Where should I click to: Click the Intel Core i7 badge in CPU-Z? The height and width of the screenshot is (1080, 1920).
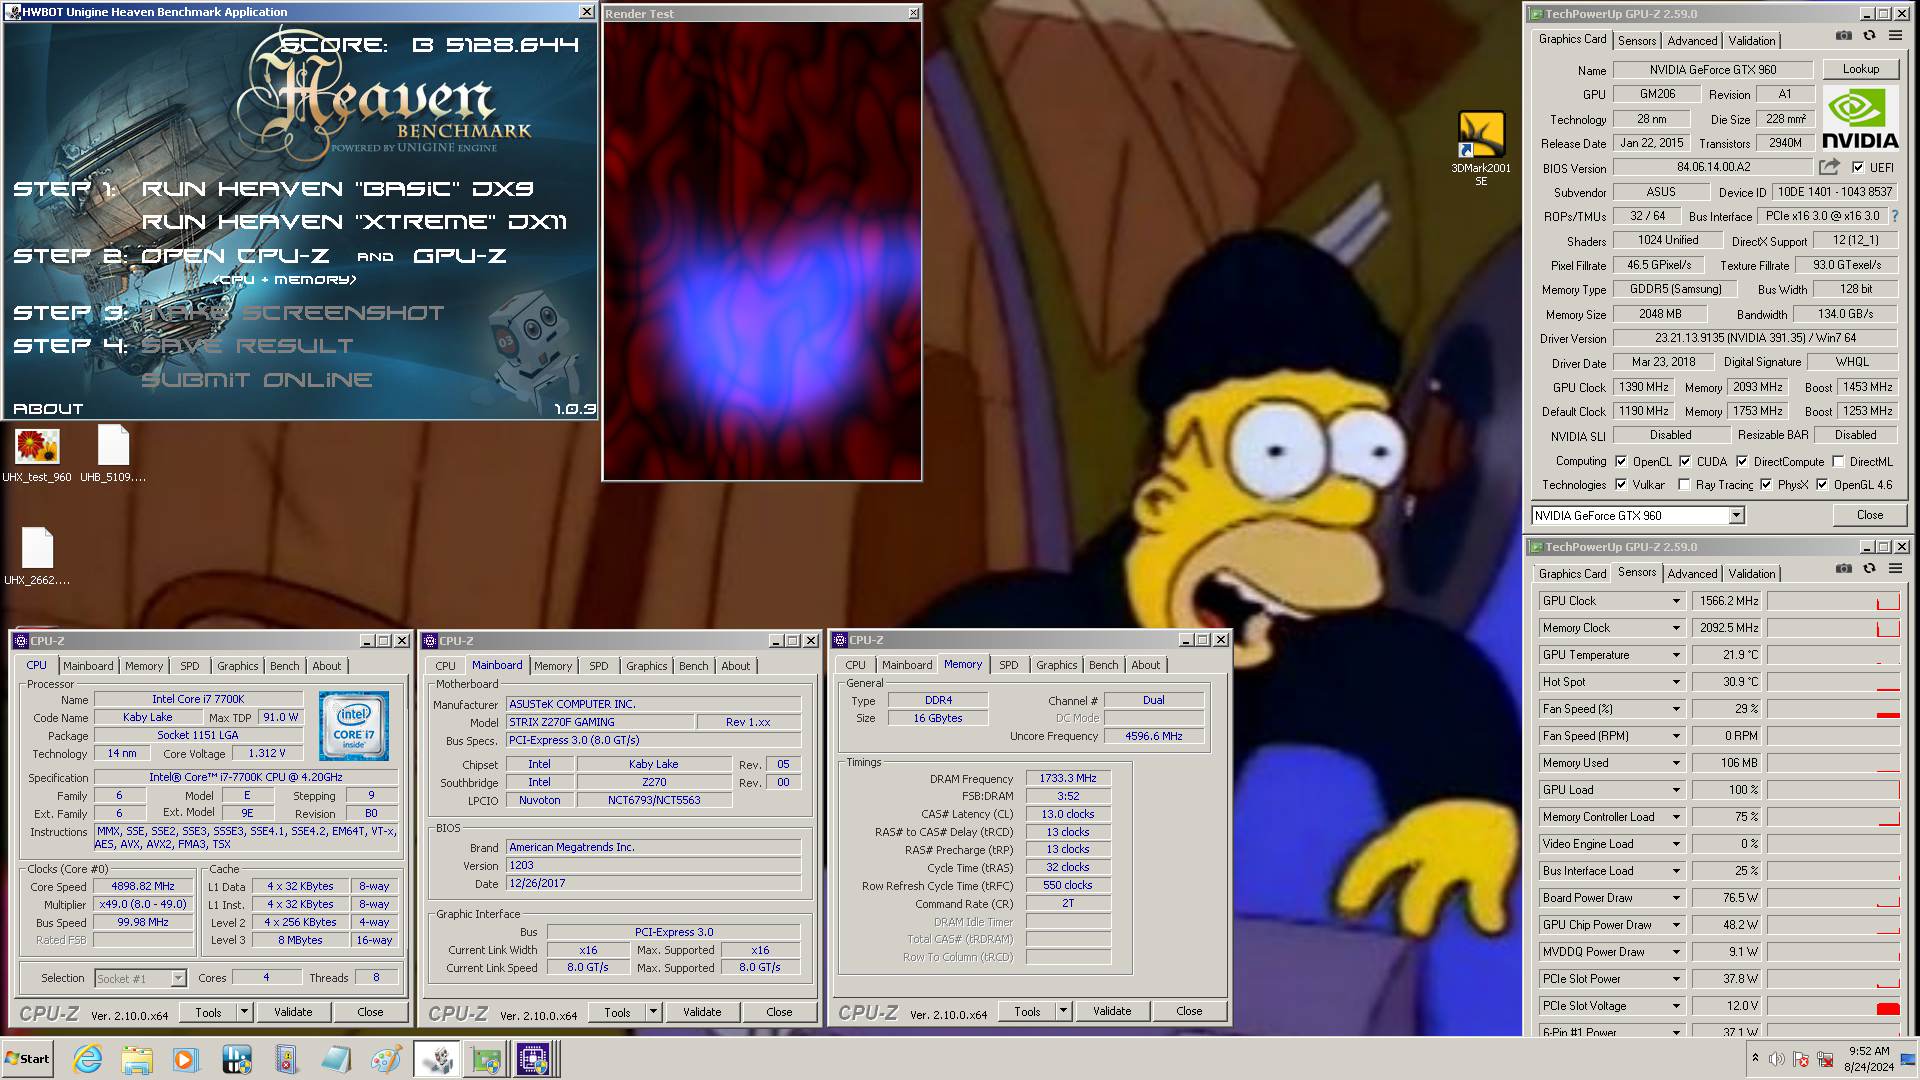pos(354,725)
